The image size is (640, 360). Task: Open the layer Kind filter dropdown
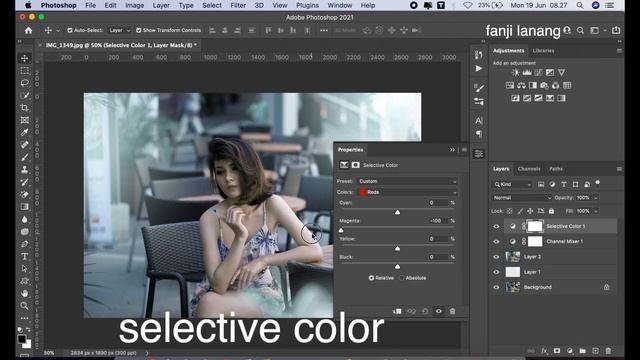coord(512,185)
